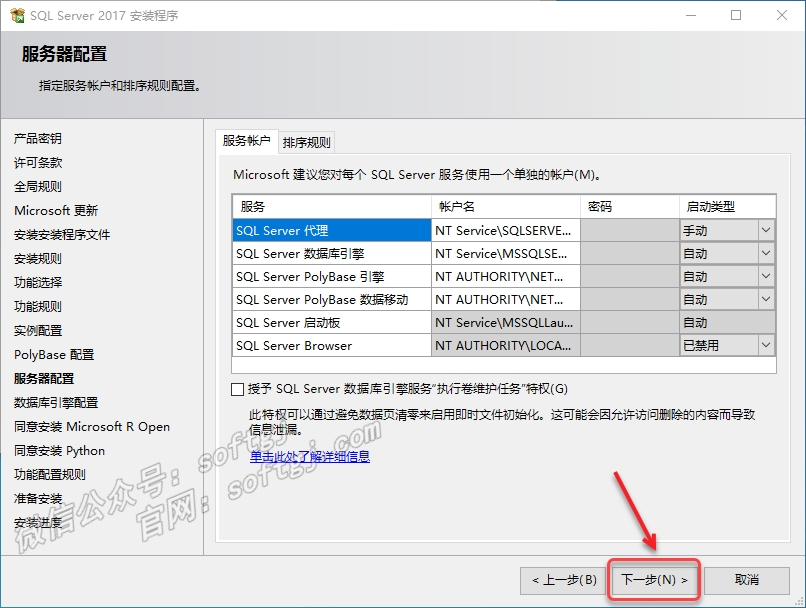
Task: Open startup type dropdown for SQL Server Browser
Action: (766, 345)
